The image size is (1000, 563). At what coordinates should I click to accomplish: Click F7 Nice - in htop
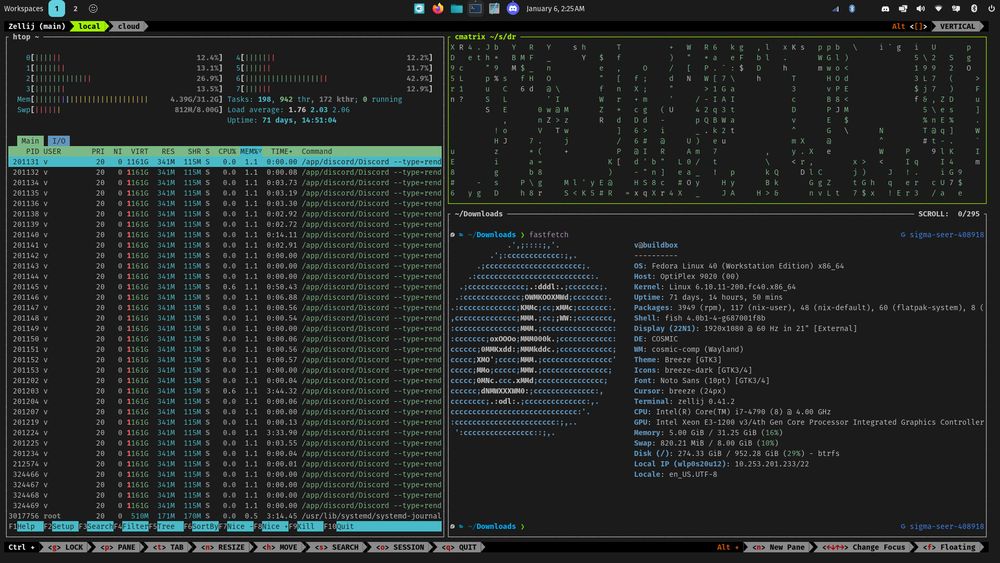236,526
